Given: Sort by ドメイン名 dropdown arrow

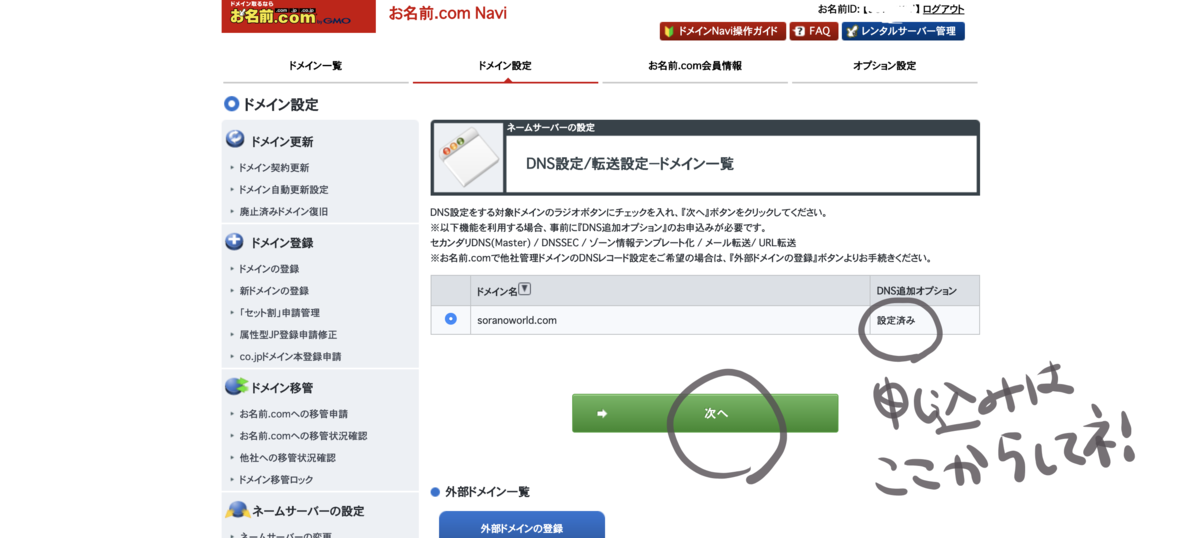Looking at the screenshot, I should [524, 289].
